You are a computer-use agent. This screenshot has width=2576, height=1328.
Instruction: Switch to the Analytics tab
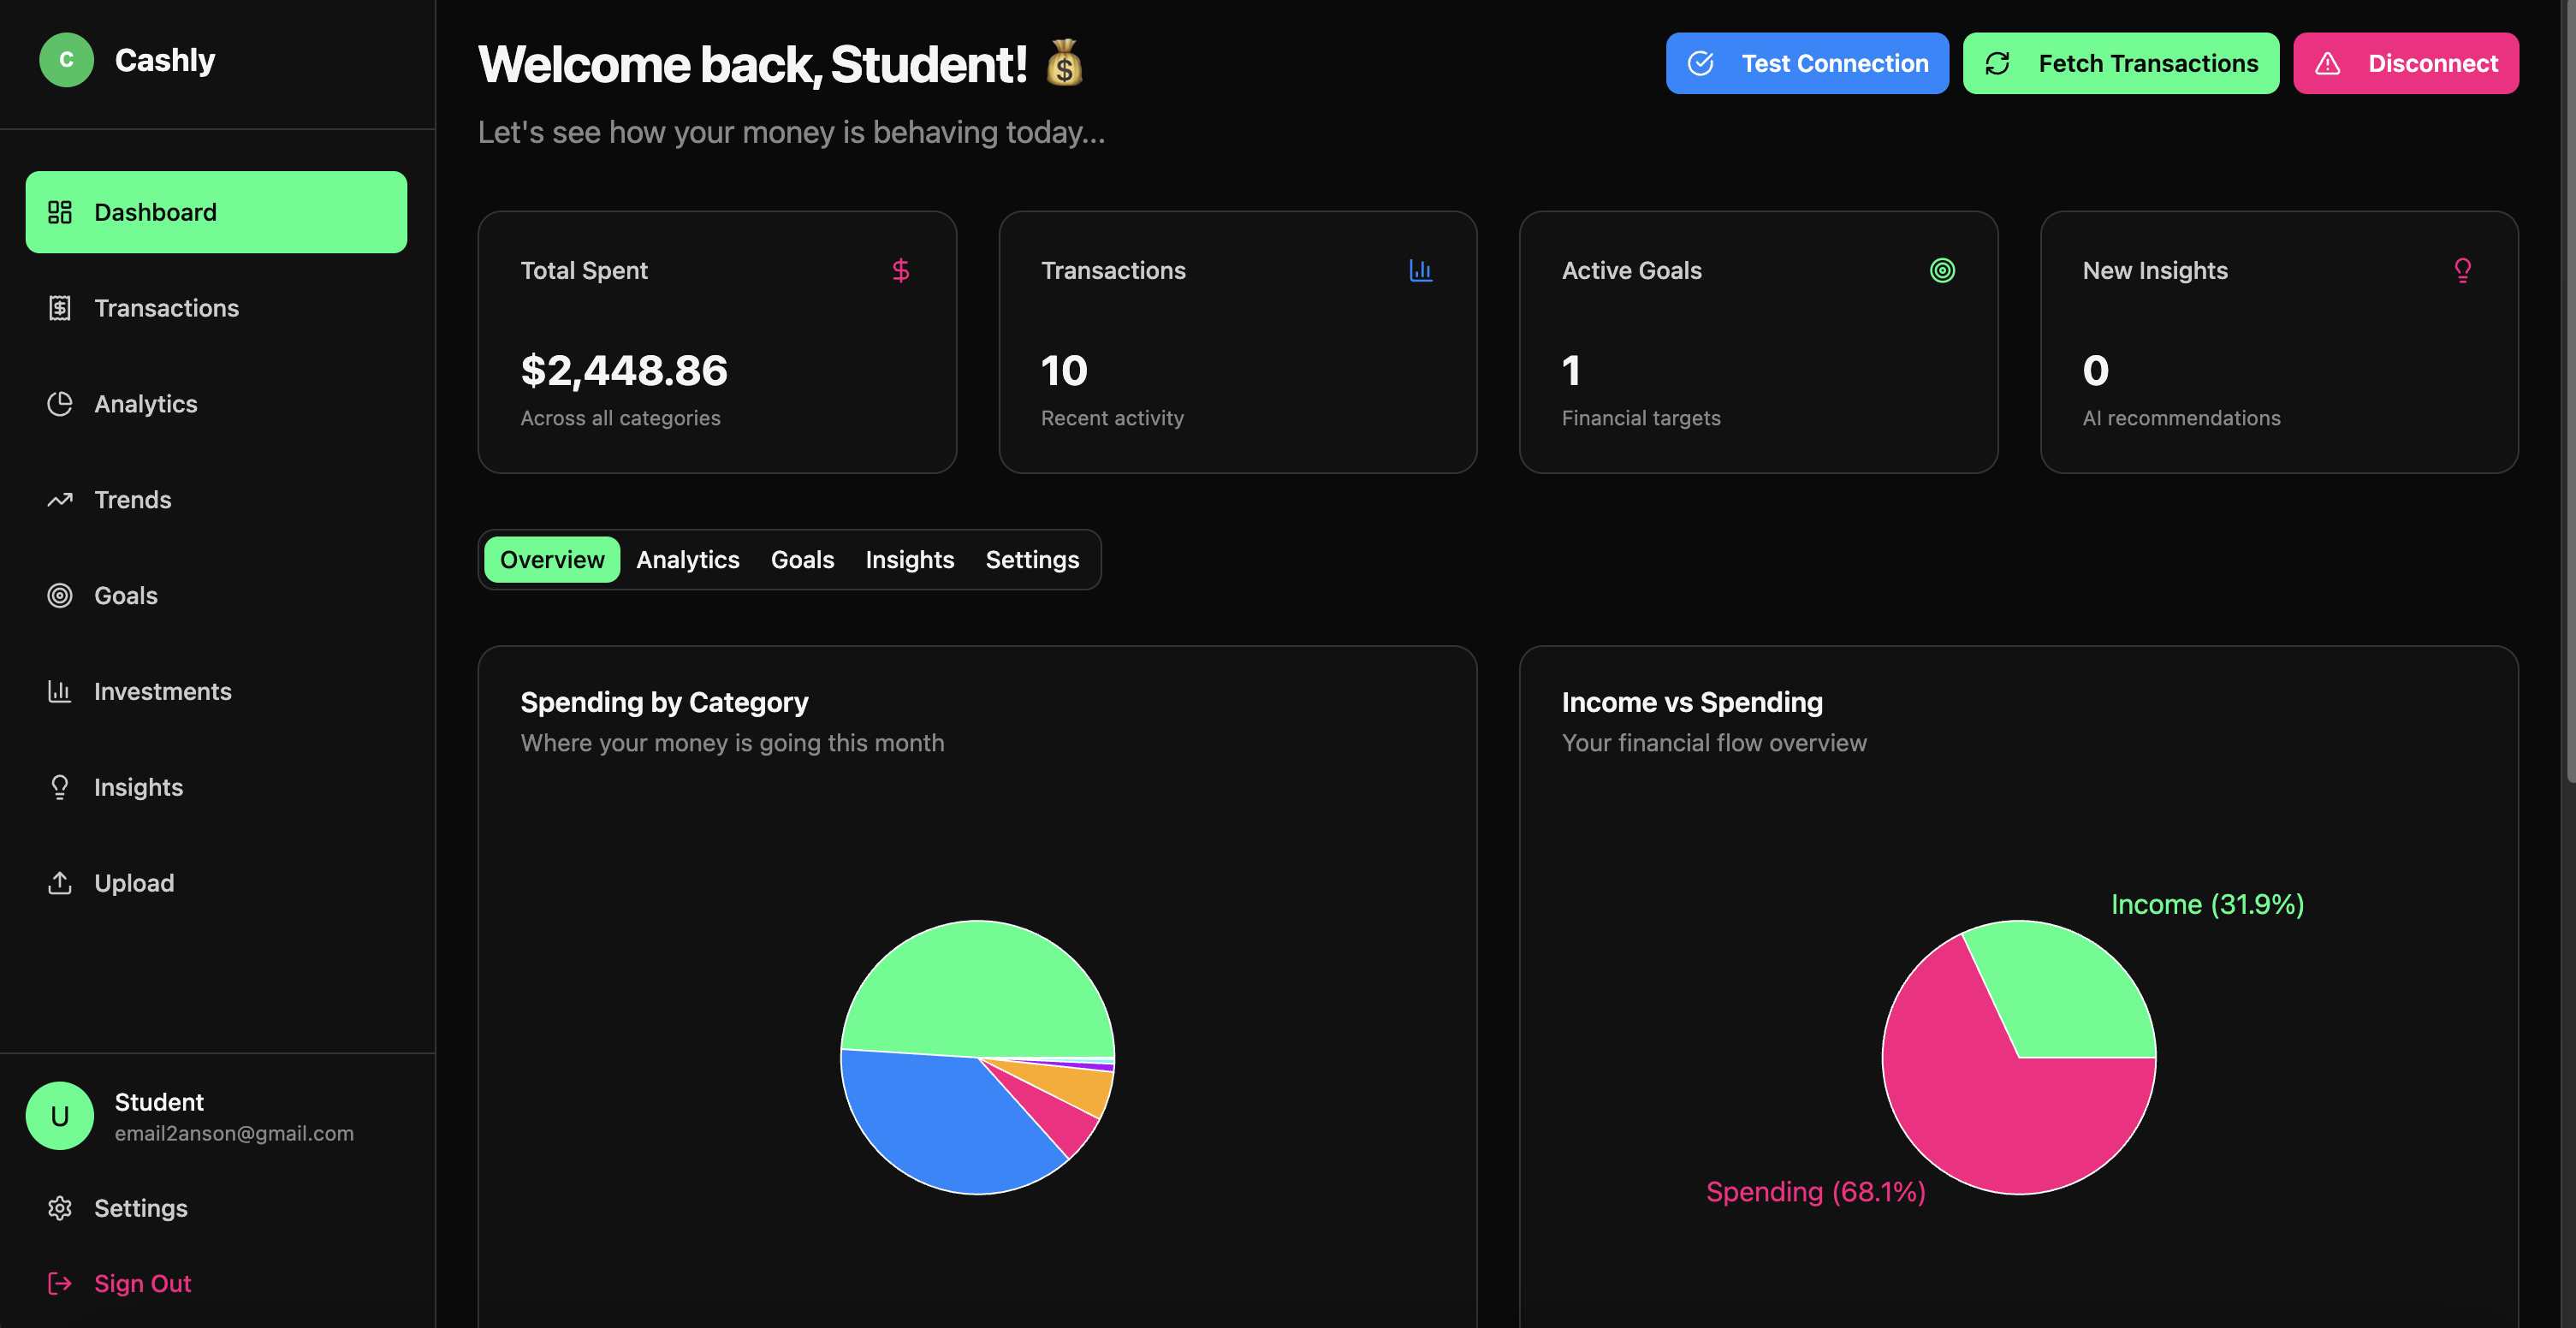point(687,560)
